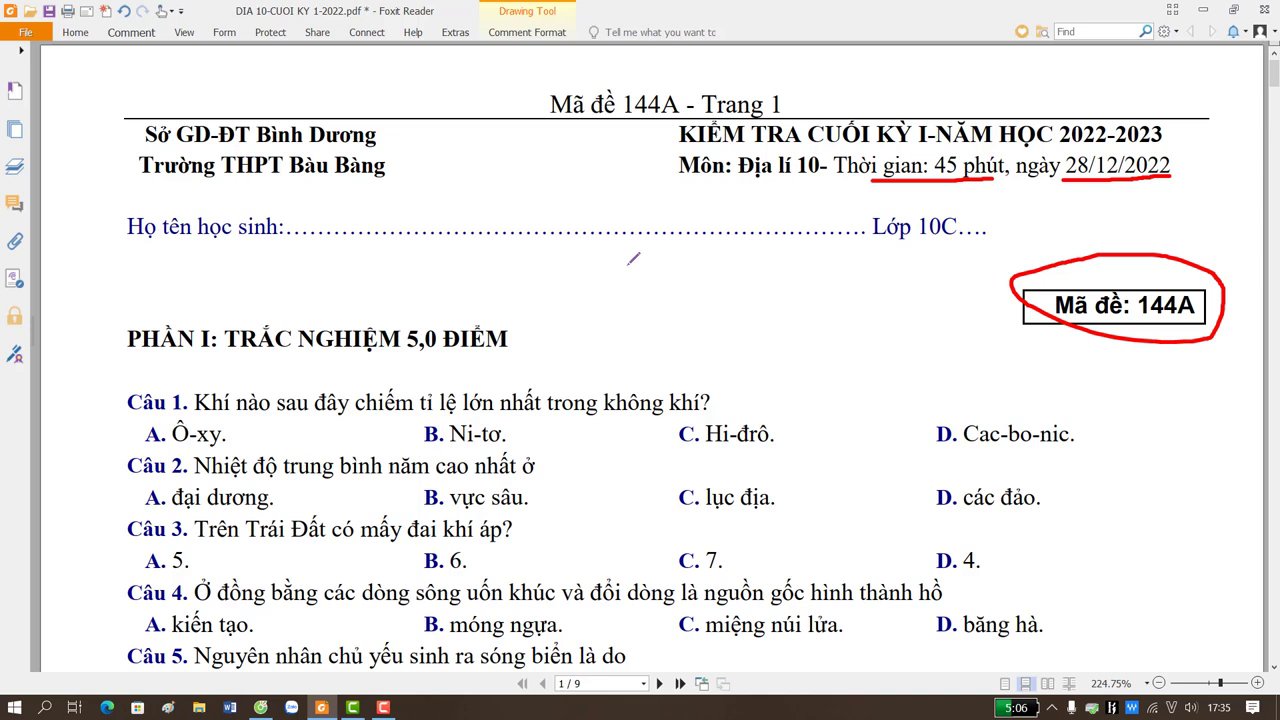The height and width of the screenshot is (720, 1280).
Task: Open the Form ribbon tab
Action: click(x=224, y=32)
